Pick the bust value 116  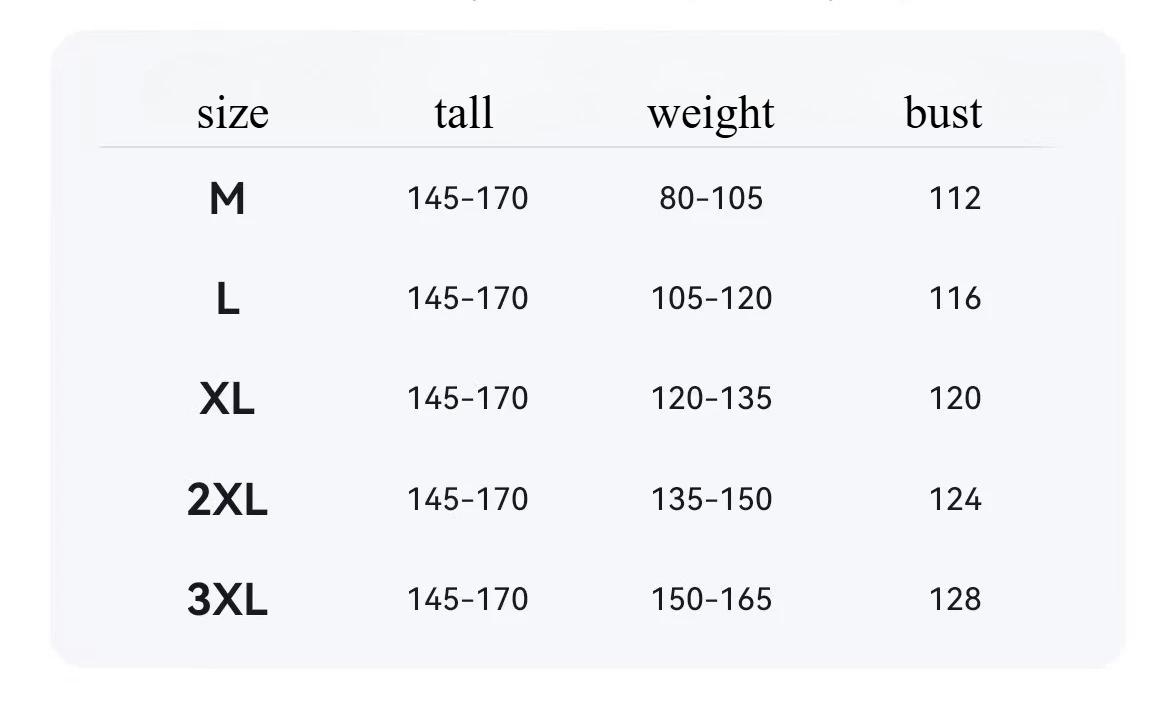click(x=955, y=298)
